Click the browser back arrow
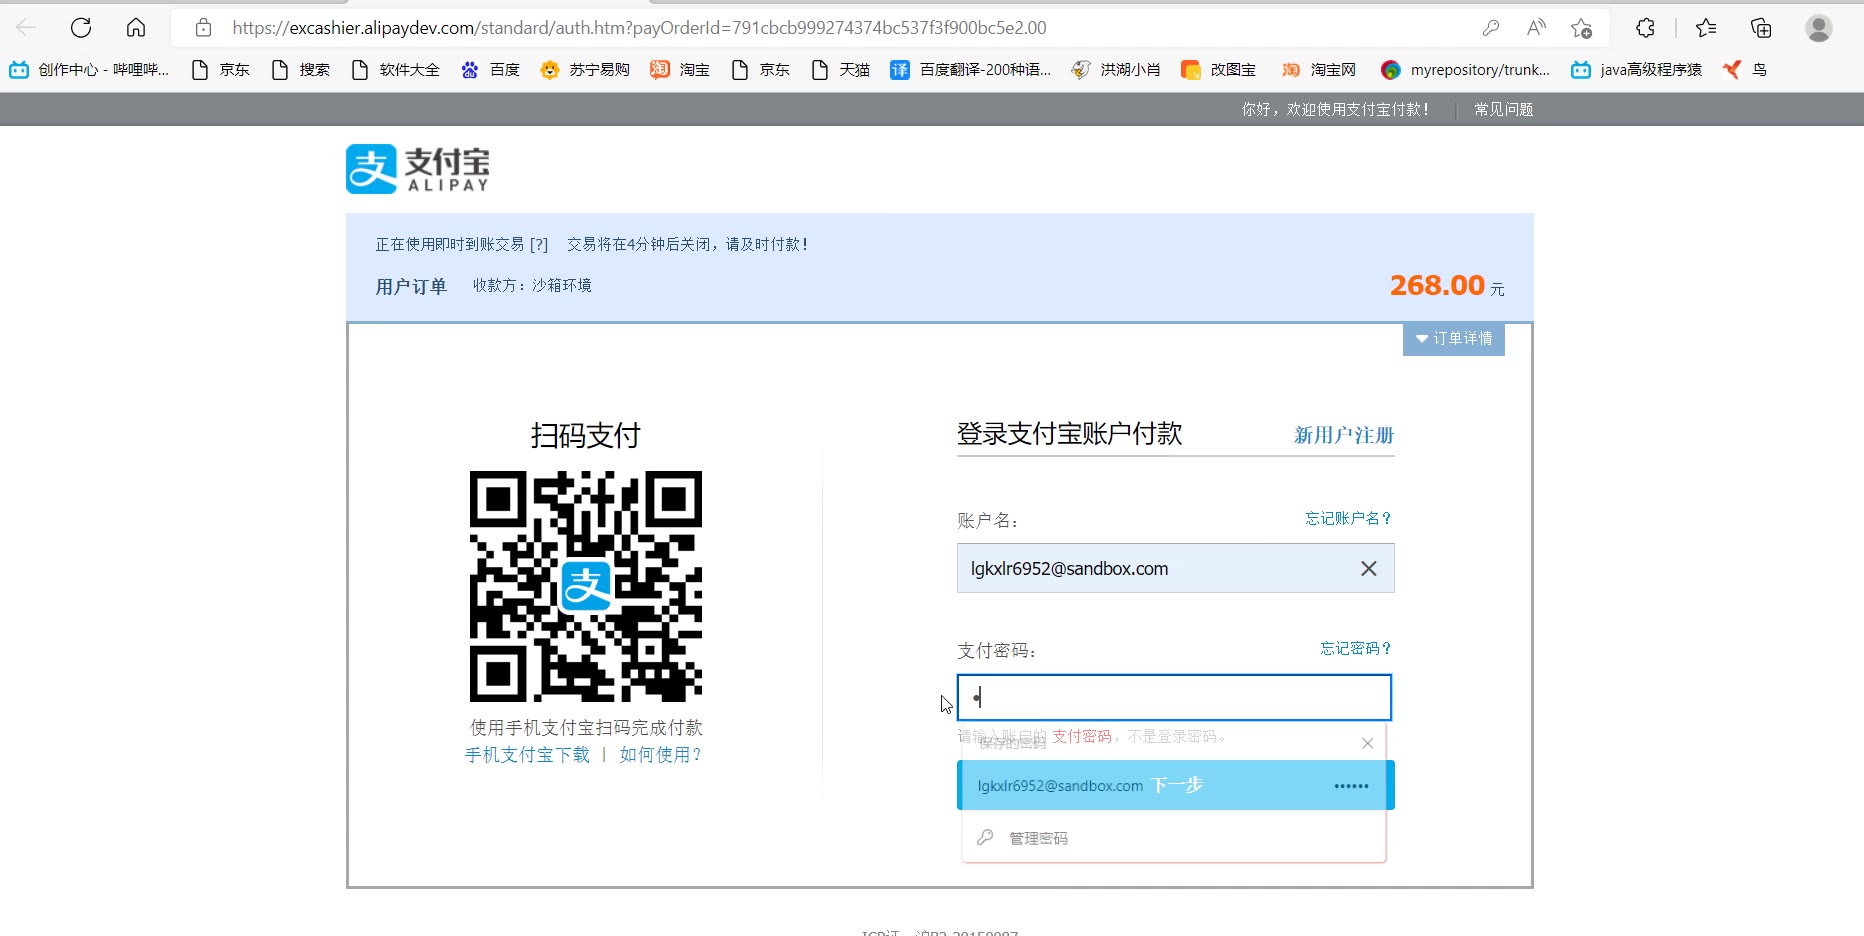The width and height of the screenshot is (1864, 936). (x=27, y=28)
